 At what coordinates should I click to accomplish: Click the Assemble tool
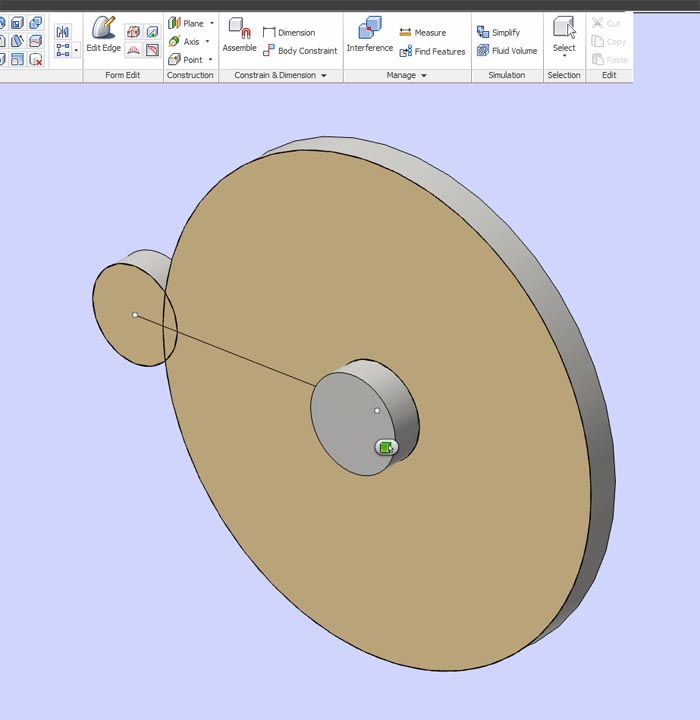tap(239, 34)
